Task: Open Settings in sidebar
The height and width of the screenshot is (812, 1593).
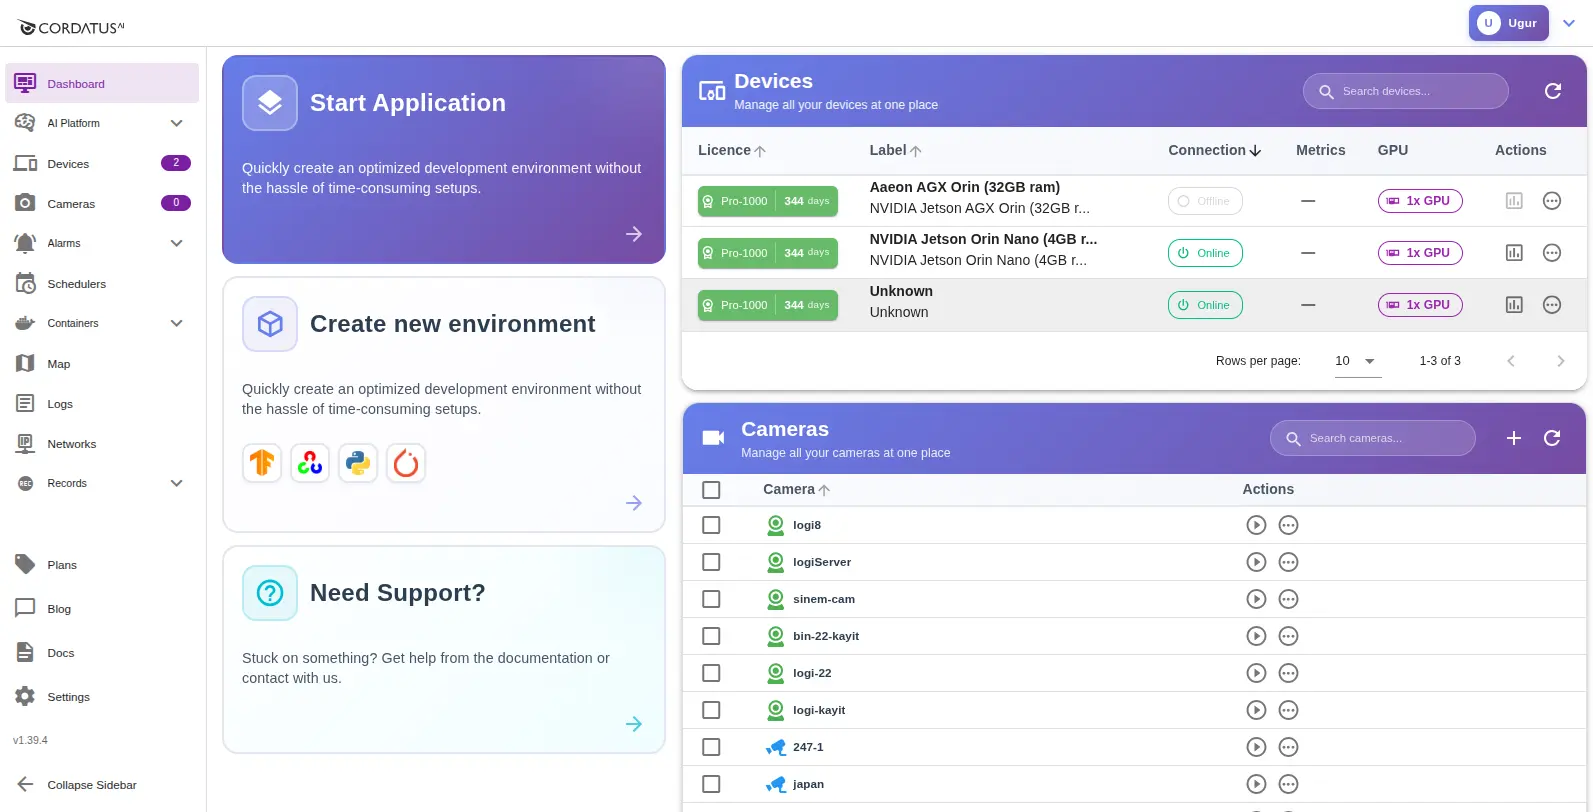Action: (102, 697)
